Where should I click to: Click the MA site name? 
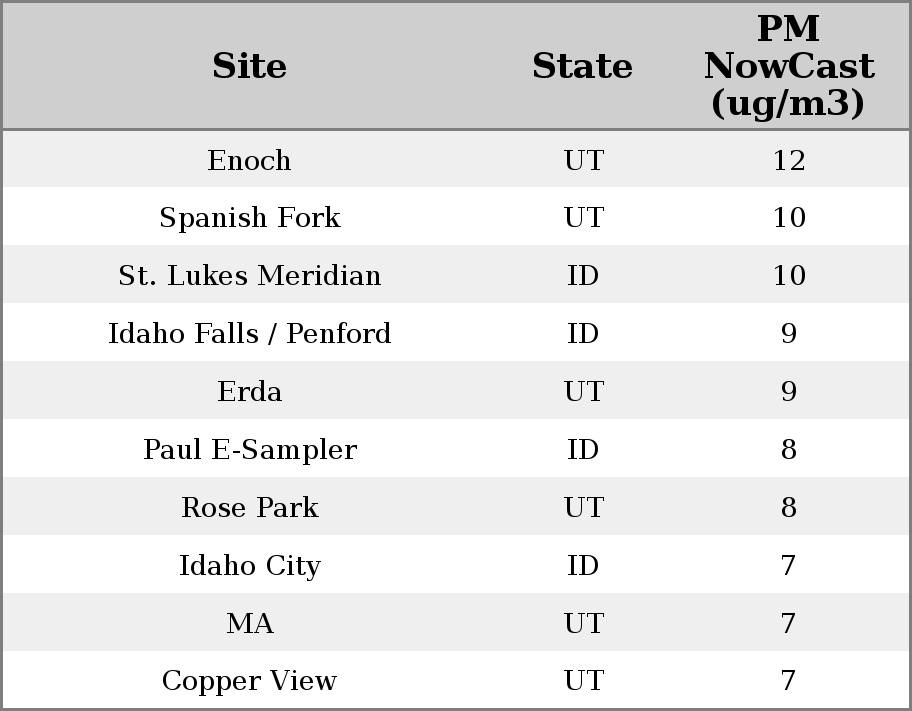pos(249,623)
